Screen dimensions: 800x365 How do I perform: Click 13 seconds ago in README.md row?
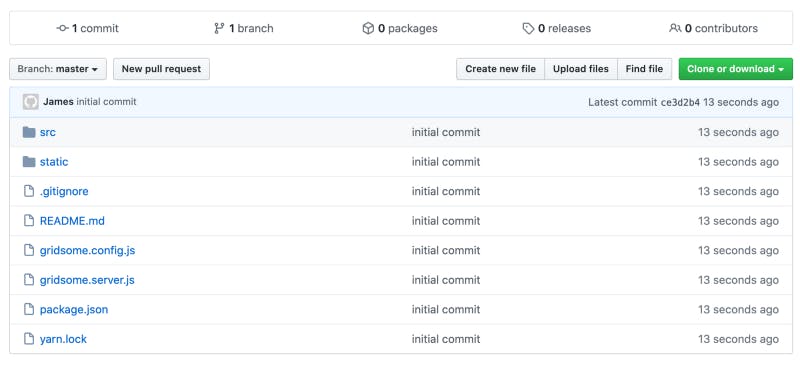[x=738, y=222]
